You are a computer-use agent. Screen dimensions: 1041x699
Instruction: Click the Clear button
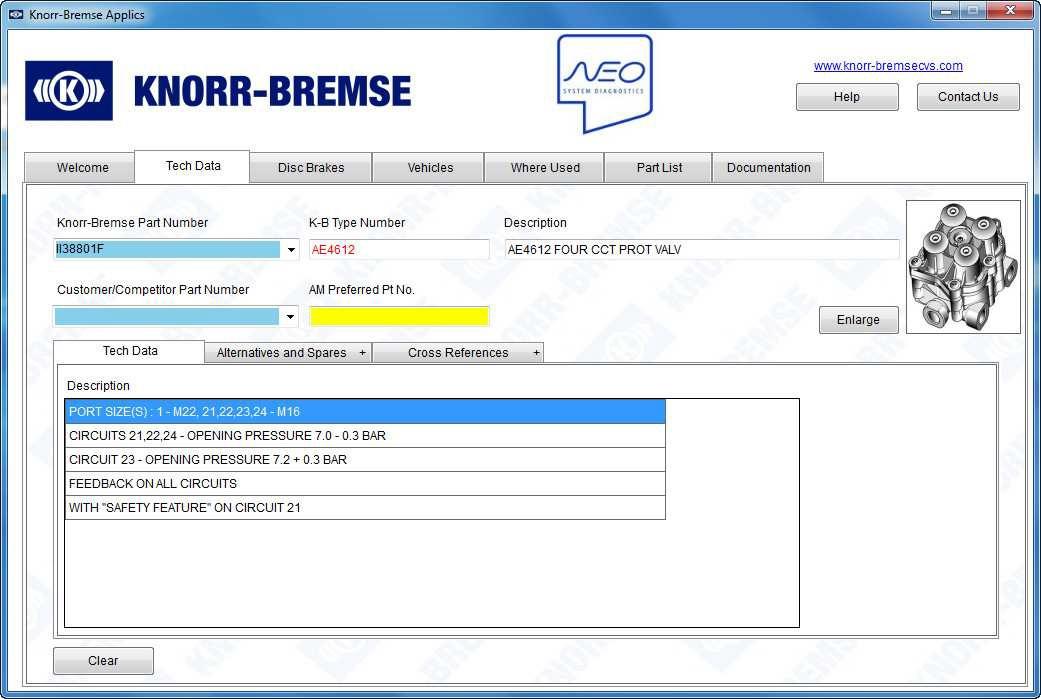(x=103, y=660)
